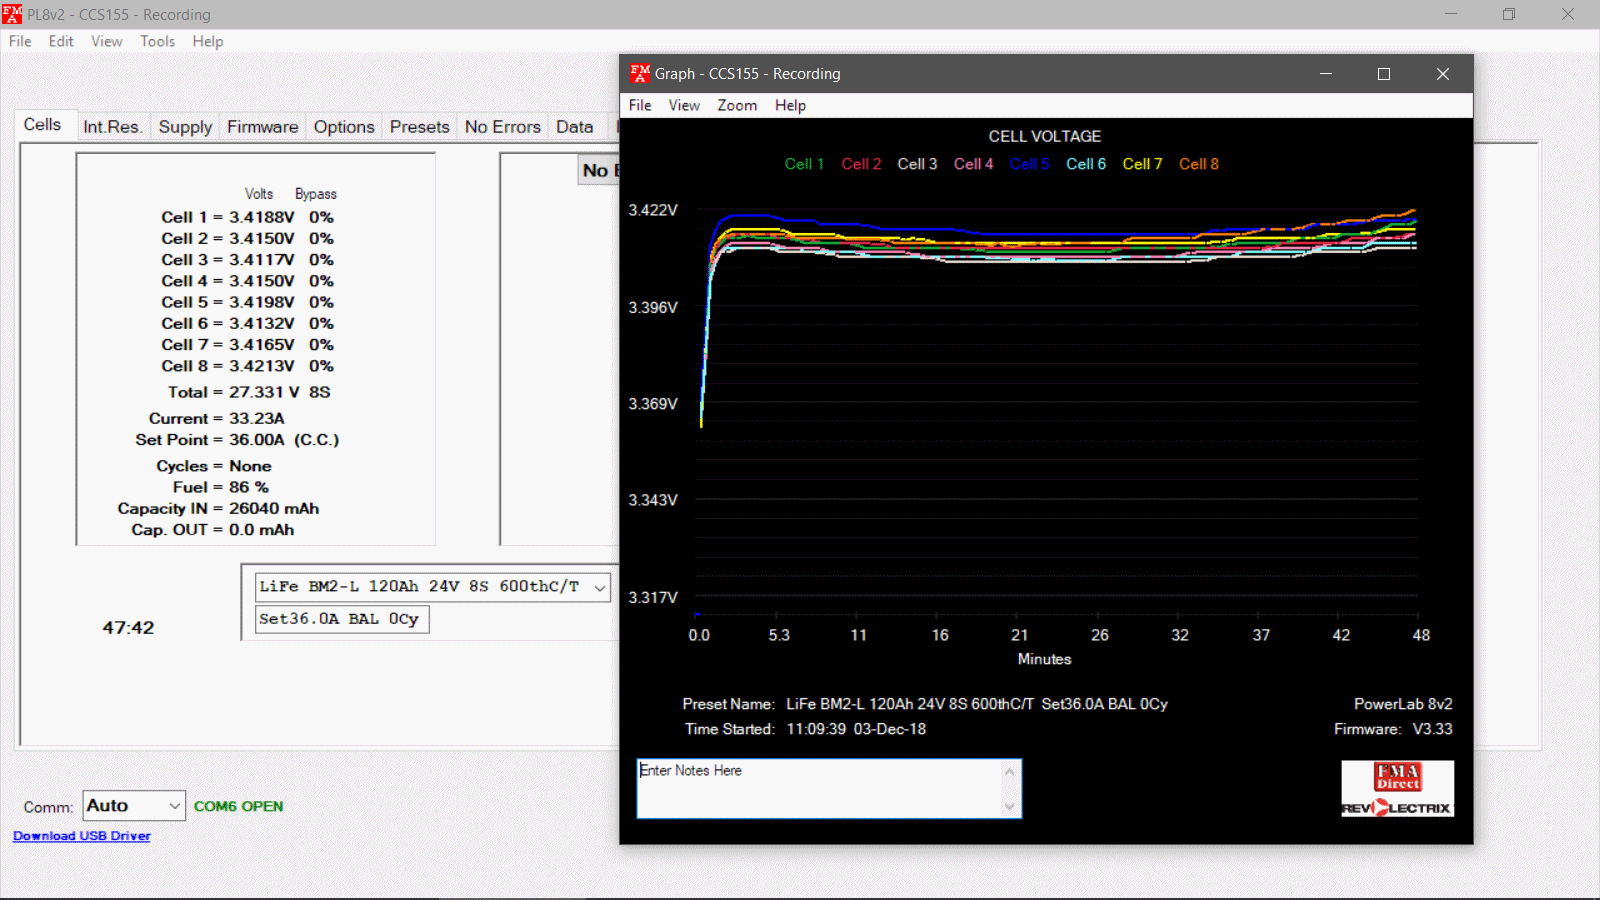This screenshot has width=1600, height=900.
Task: Switch to the Int.Res. tab
Action: [112, 127]
